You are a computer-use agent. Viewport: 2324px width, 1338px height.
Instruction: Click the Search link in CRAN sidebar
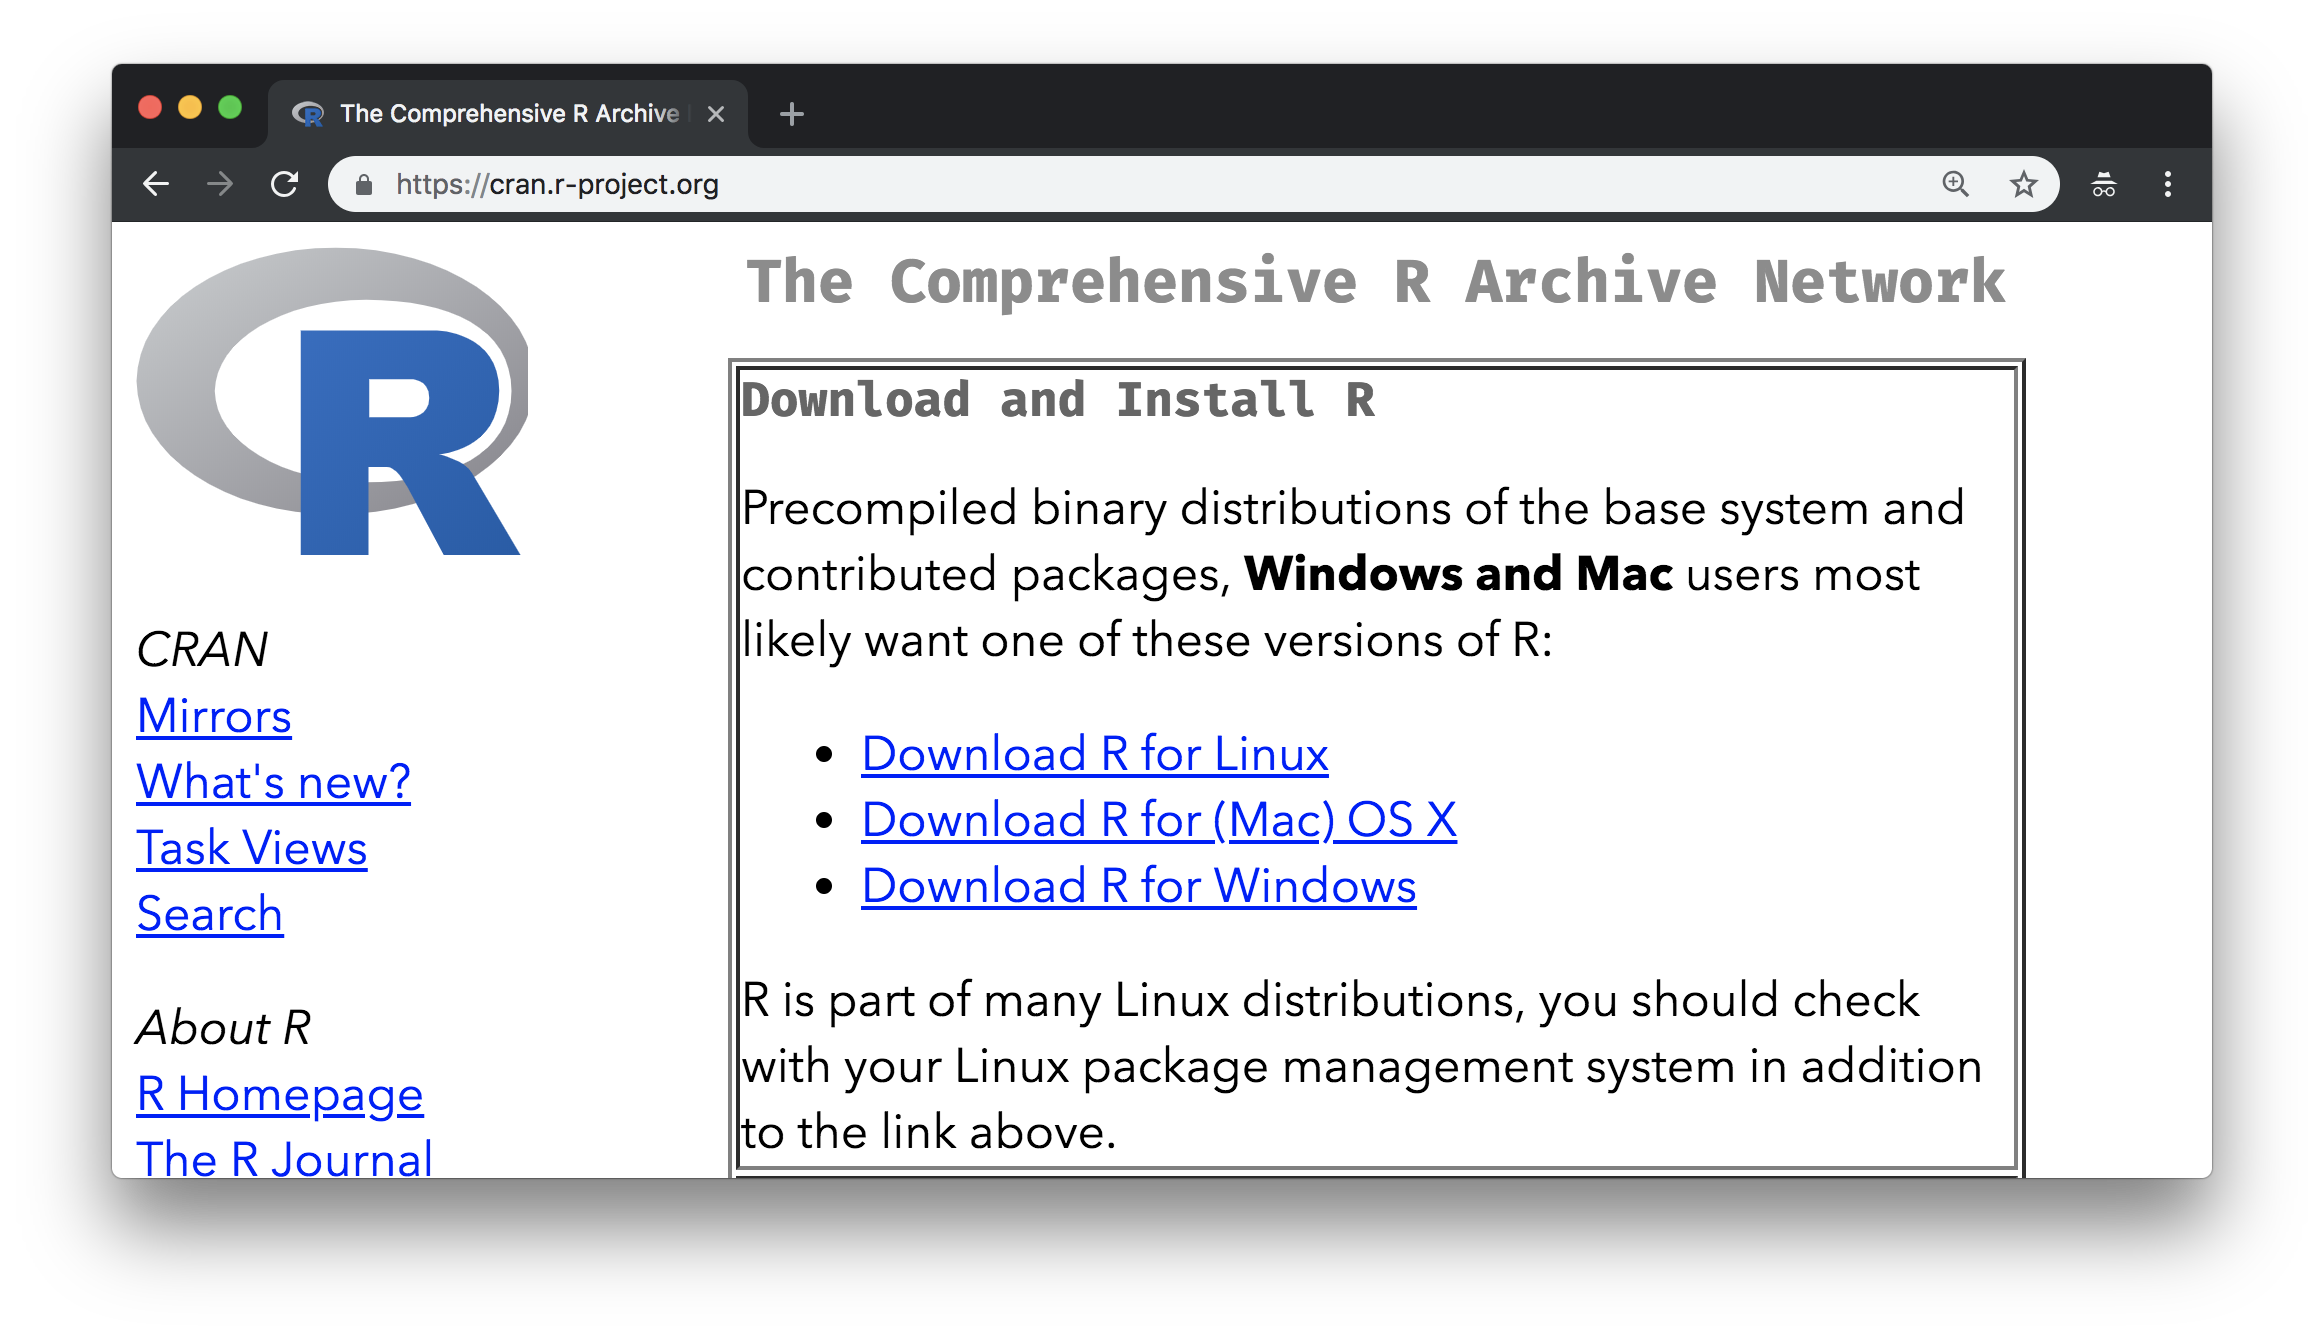[209, 913]
